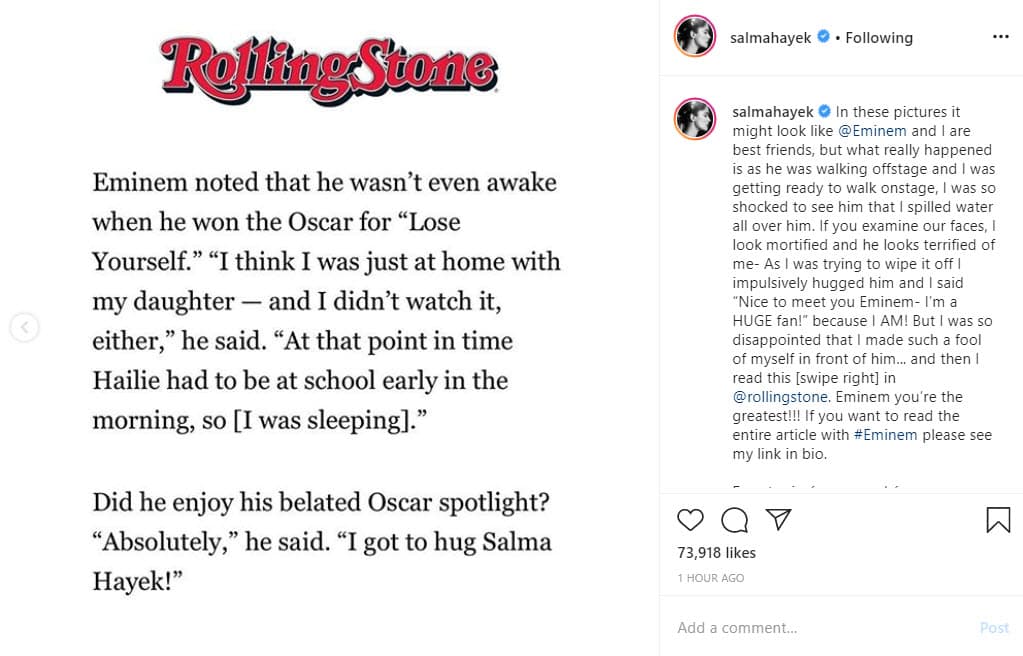Submit a comment with the Post button

[994, 627]
